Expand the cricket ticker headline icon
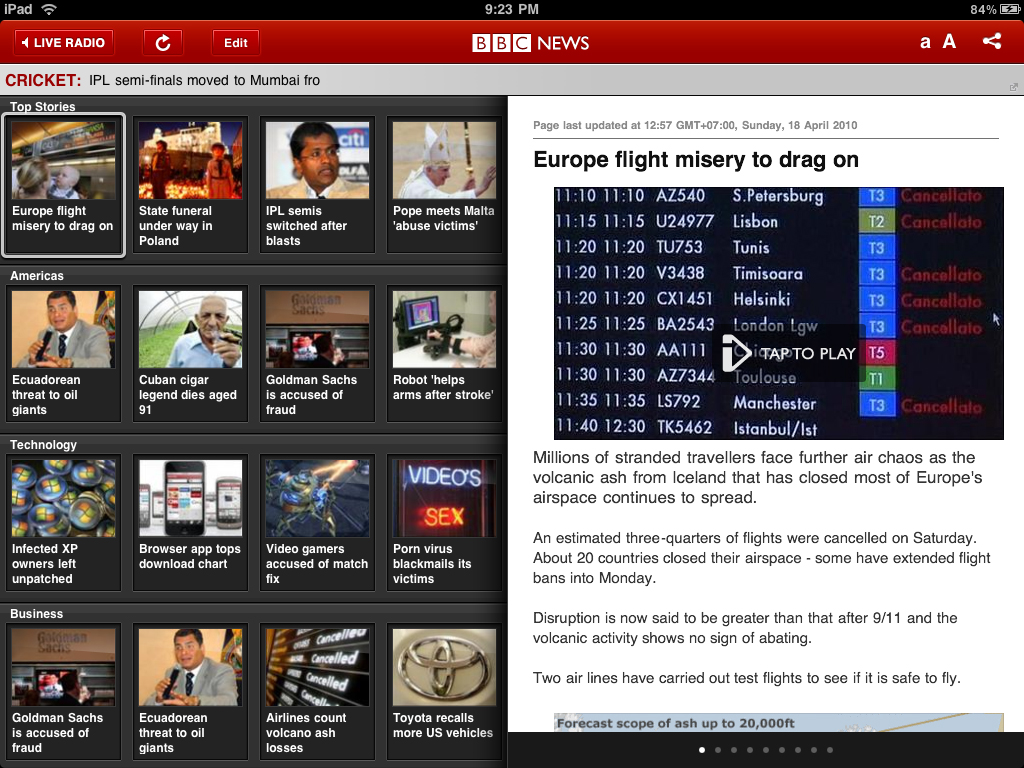 click(x=1015, y=87)
